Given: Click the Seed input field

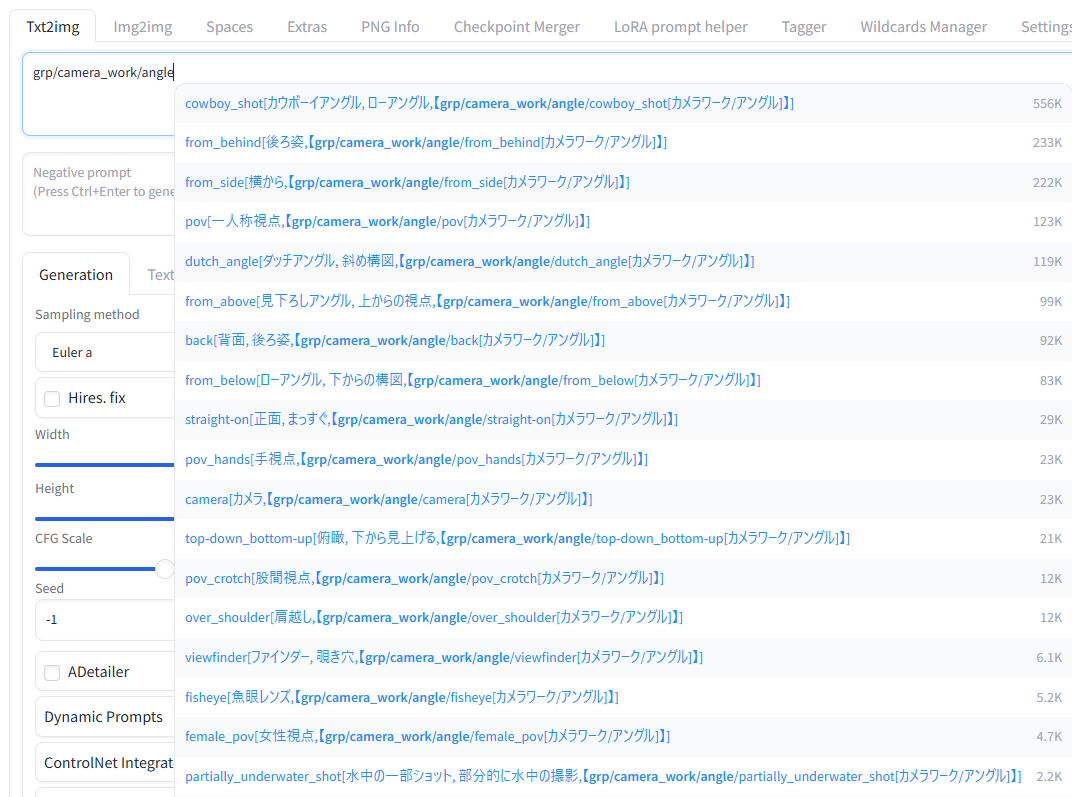Looking at the screenshot, I should click(x=105, y=620).
